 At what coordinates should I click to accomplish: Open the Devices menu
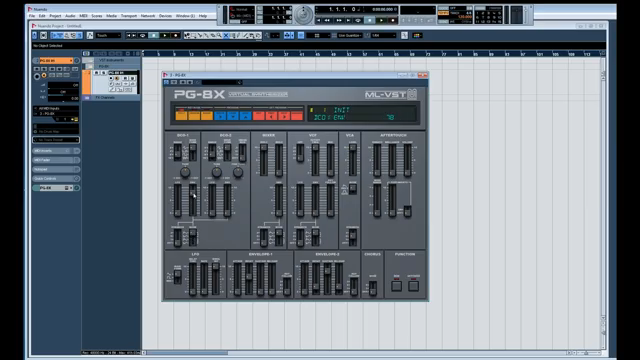point(165,16)
